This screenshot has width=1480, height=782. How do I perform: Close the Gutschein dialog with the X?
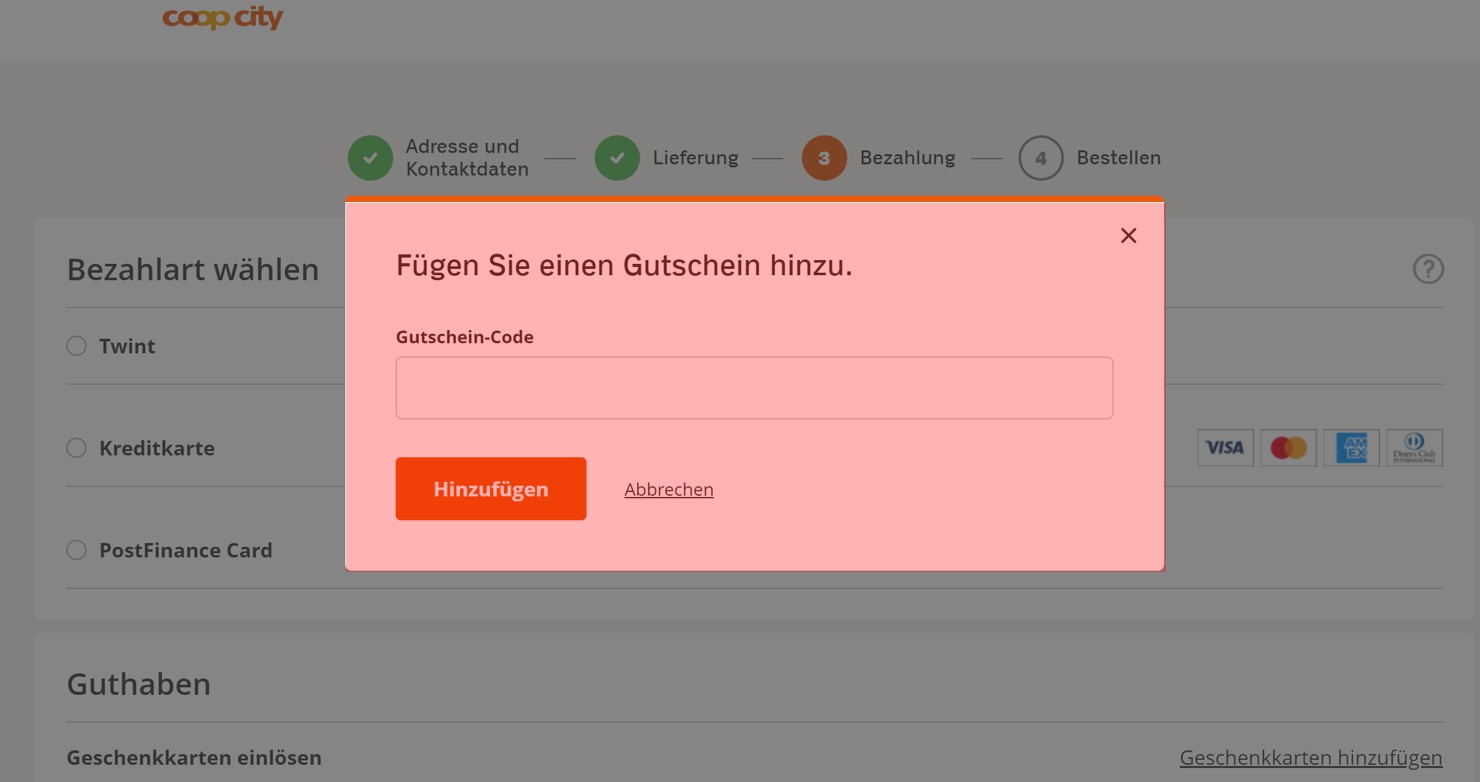coord(1128,235)
